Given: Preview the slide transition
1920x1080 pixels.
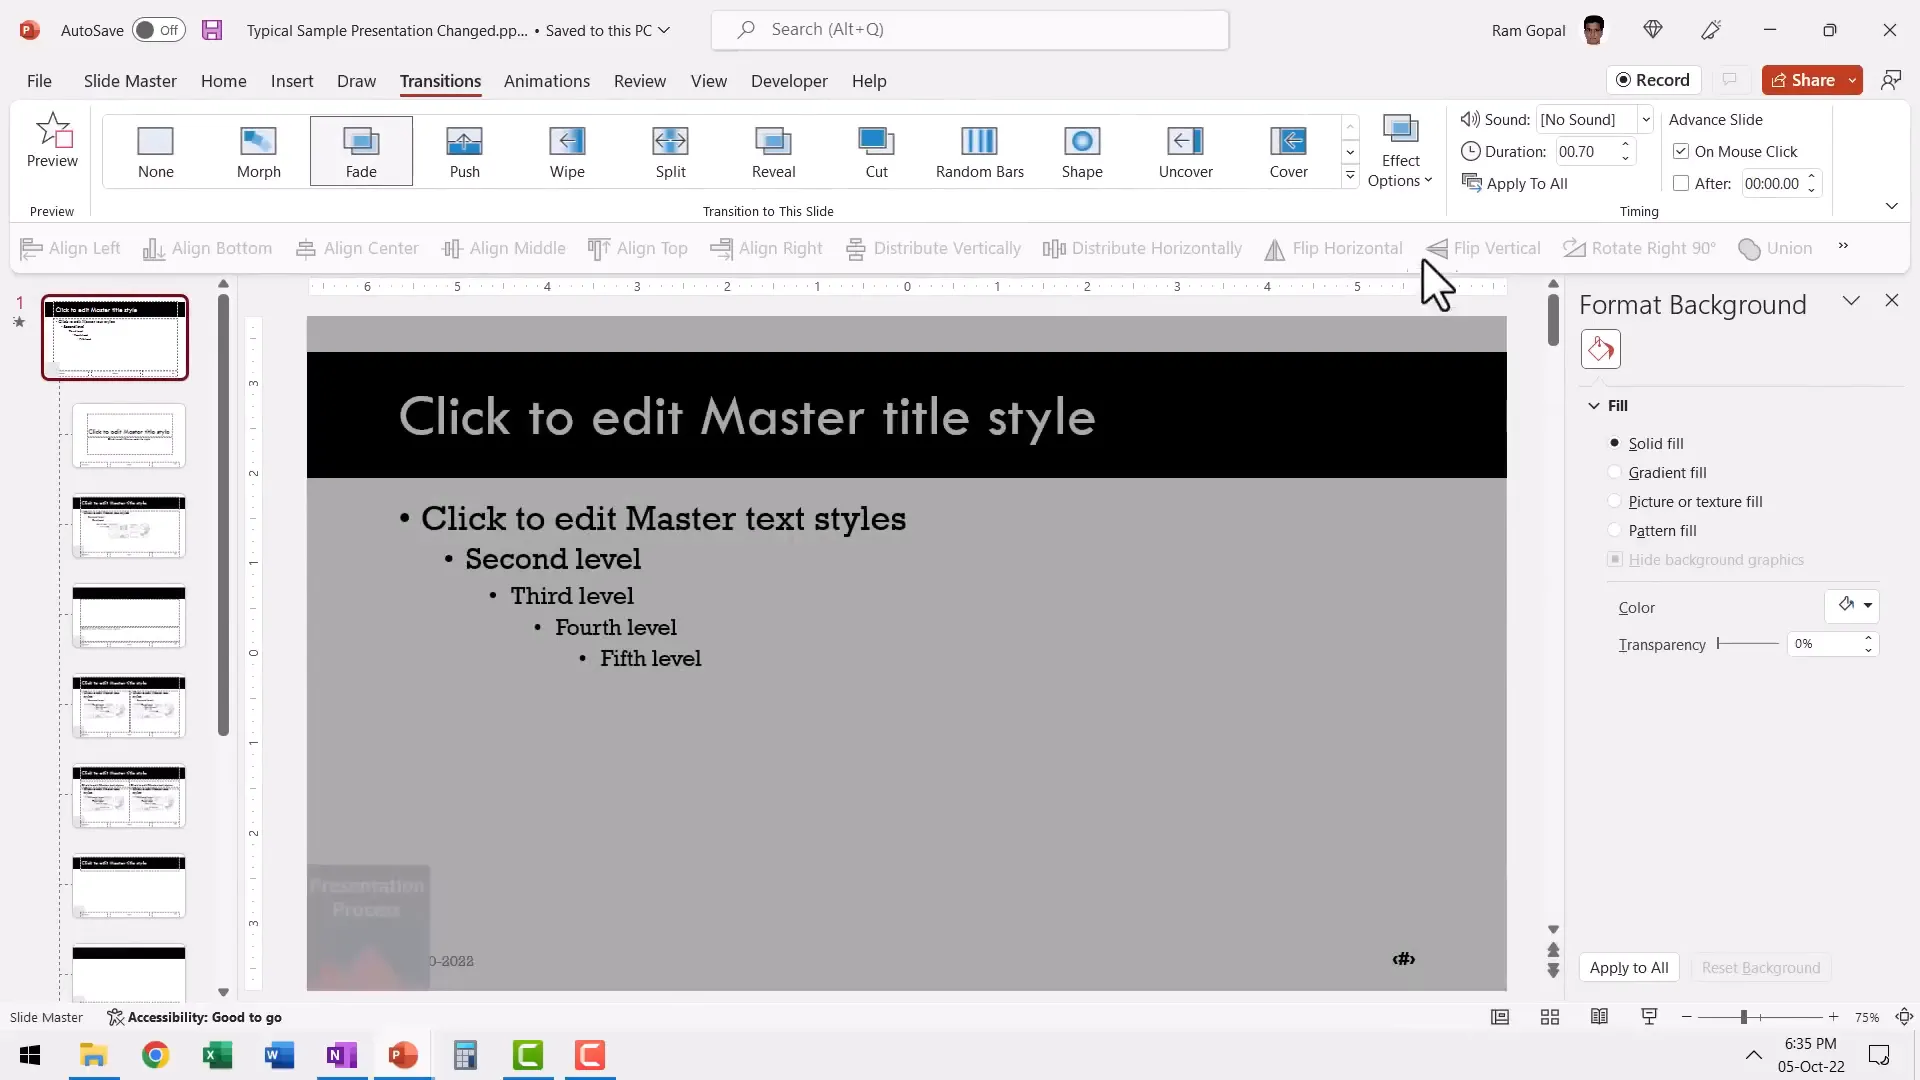Looking at the screenshot, I should pos(52,141).
